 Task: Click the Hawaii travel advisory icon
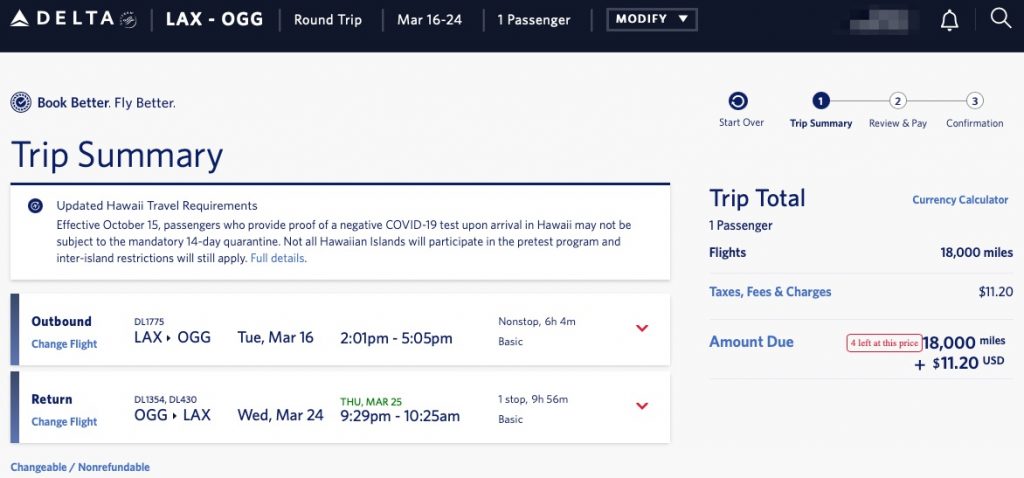(x=35, y=206)
